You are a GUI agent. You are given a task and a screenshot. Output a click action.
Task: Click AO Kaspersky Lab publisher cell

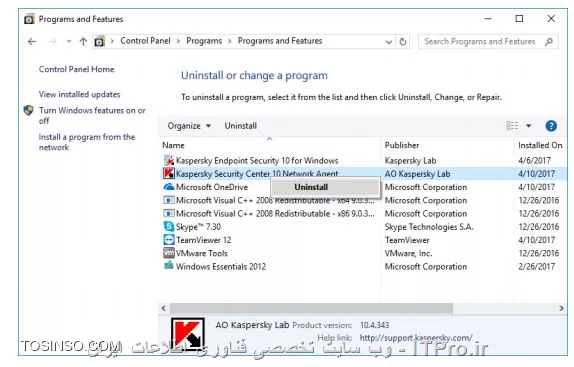point(417,174)
